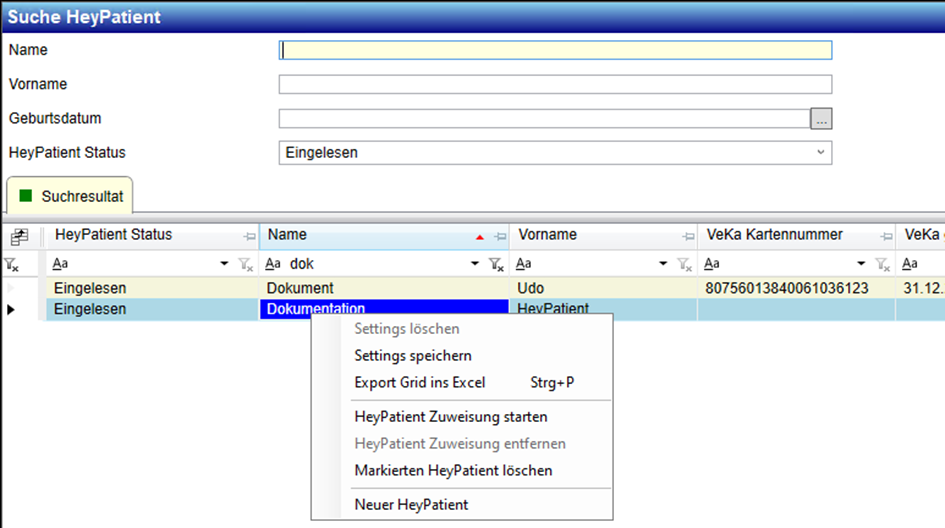The width and height of the screenshot is (945, 528).
Task: Open the HeyPatient Status filter value dropdown
Action: pos(224,263)
